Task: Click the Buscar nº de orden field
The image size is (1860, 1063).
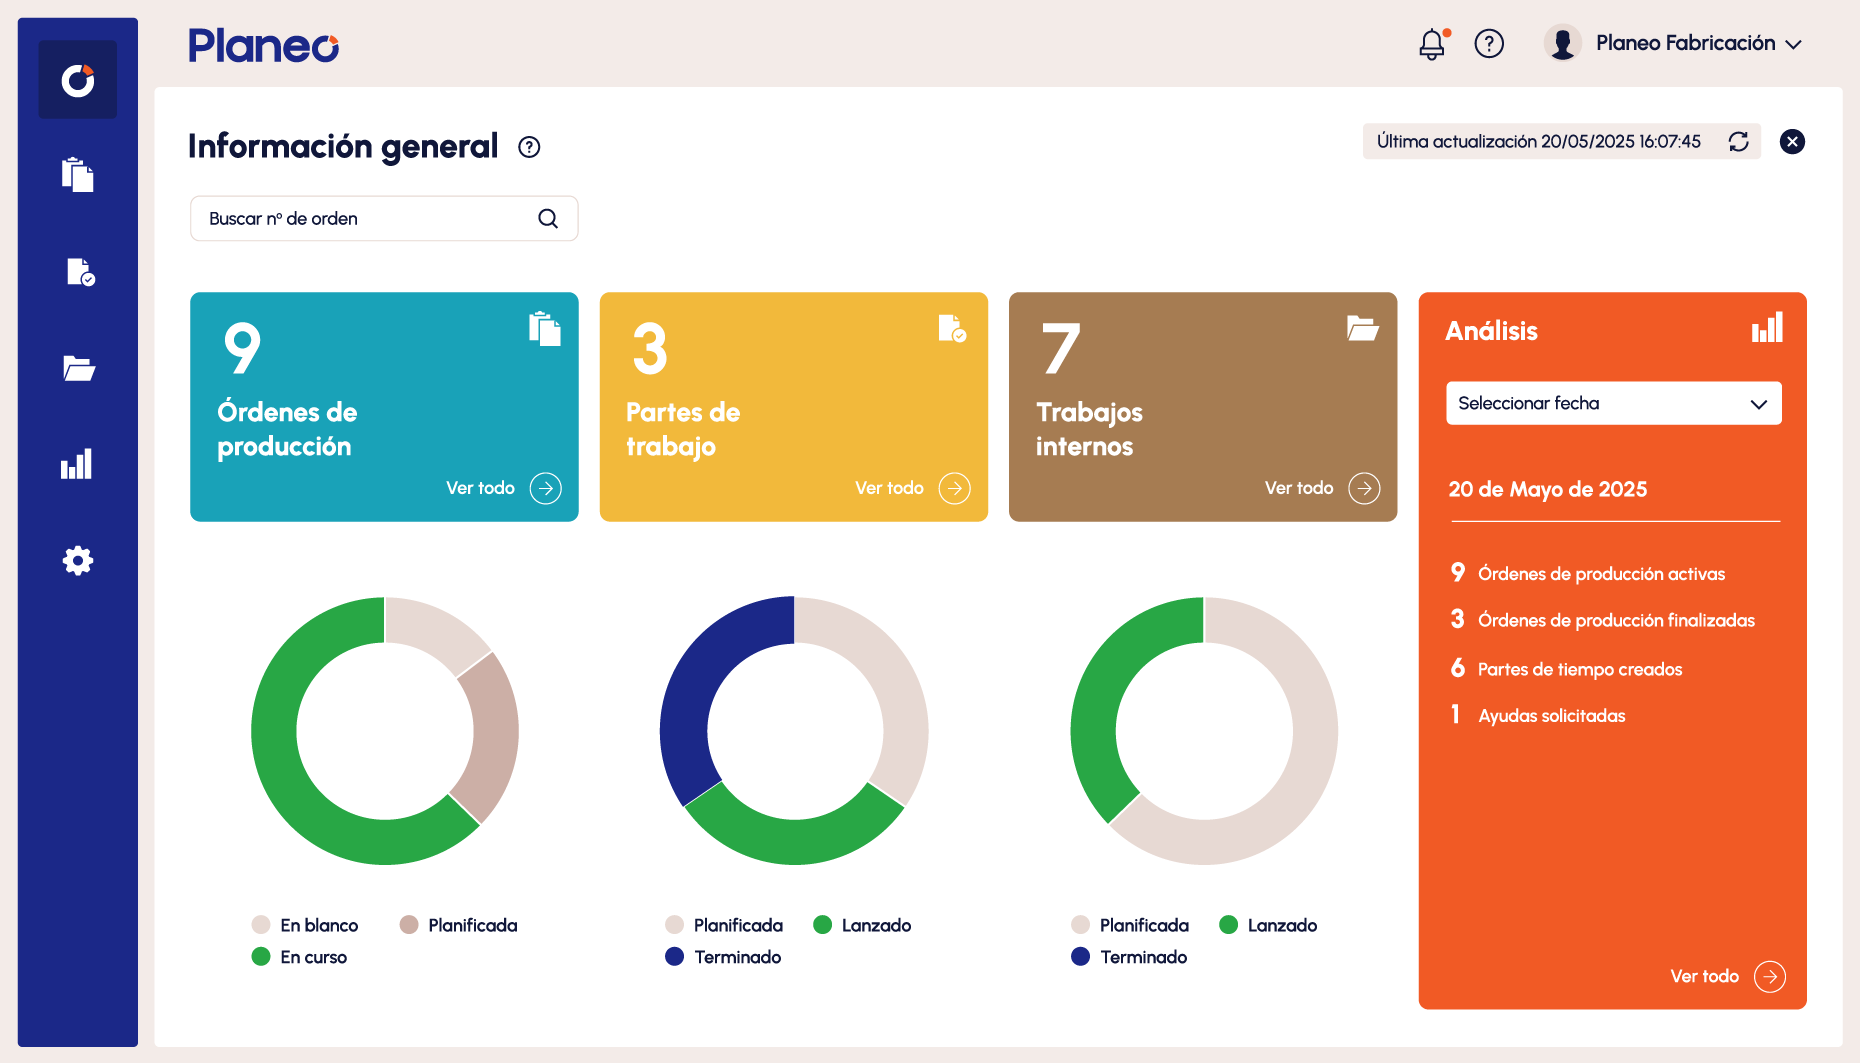Action: click(x=365, y=219)
